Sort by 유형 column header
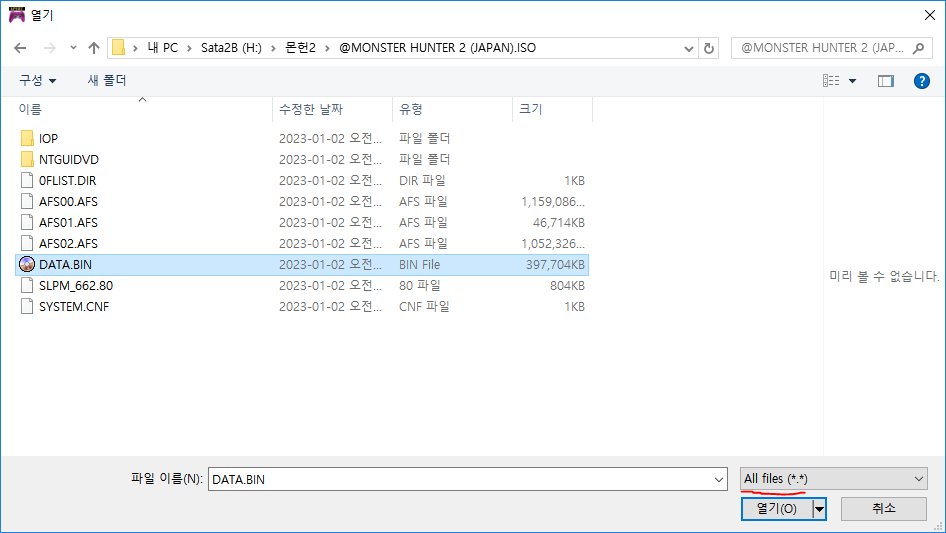The width and height of the screenshot is (946, 533). pos(411,109)
